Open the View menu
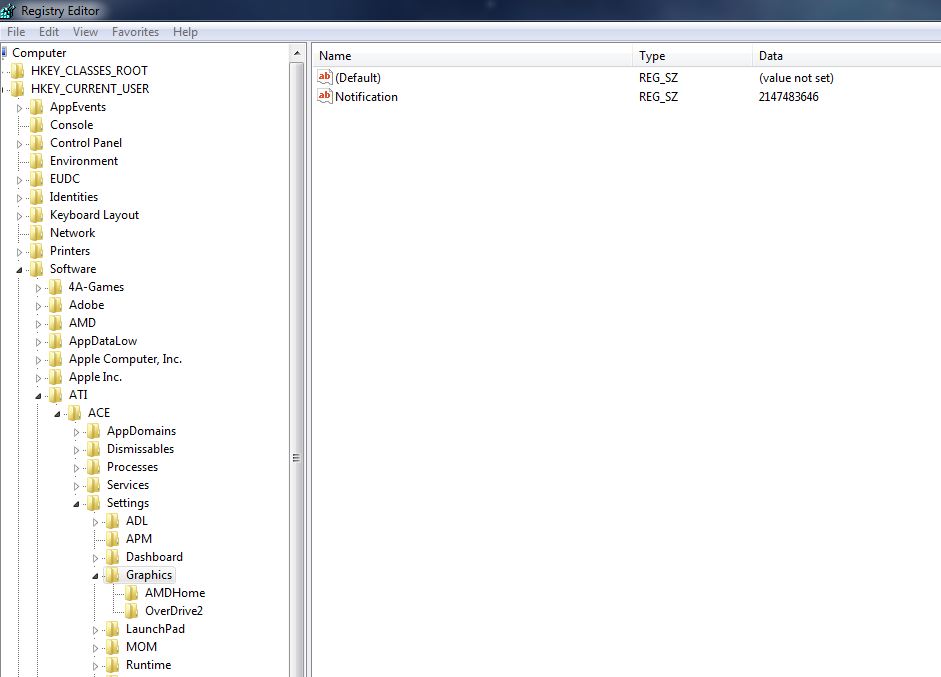 click(85, 32)
